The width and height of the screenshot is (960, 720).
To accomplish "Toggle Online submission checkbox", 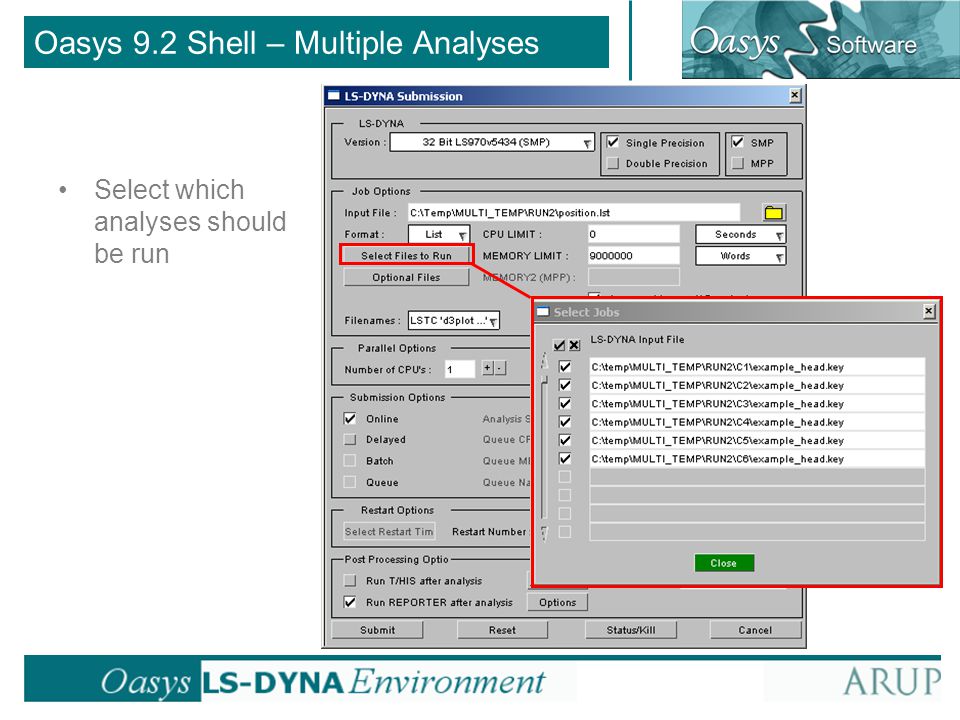I will click(350, 418).
